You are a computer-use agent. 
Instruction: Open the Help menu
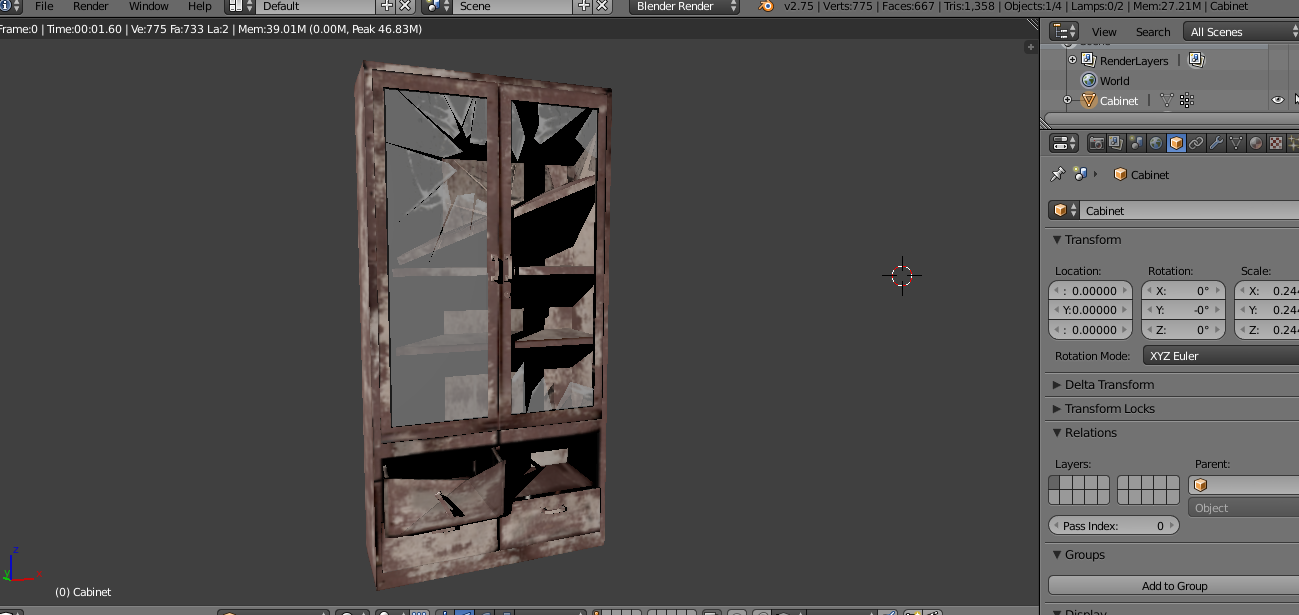(200, 6)
